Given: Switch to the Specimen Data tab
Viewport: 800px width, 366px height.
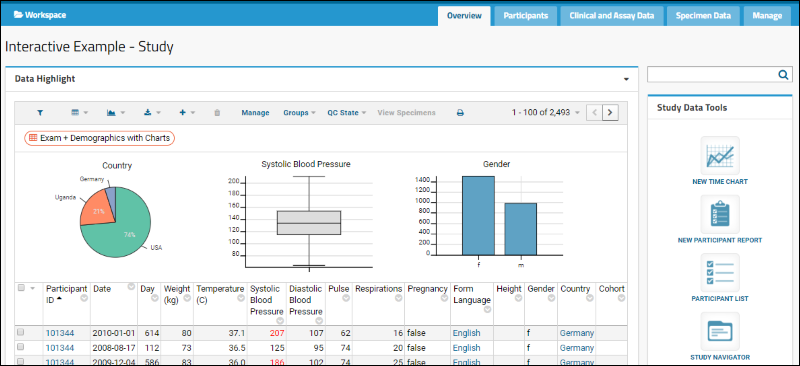Looking at the screenshot, I should 703,16.
